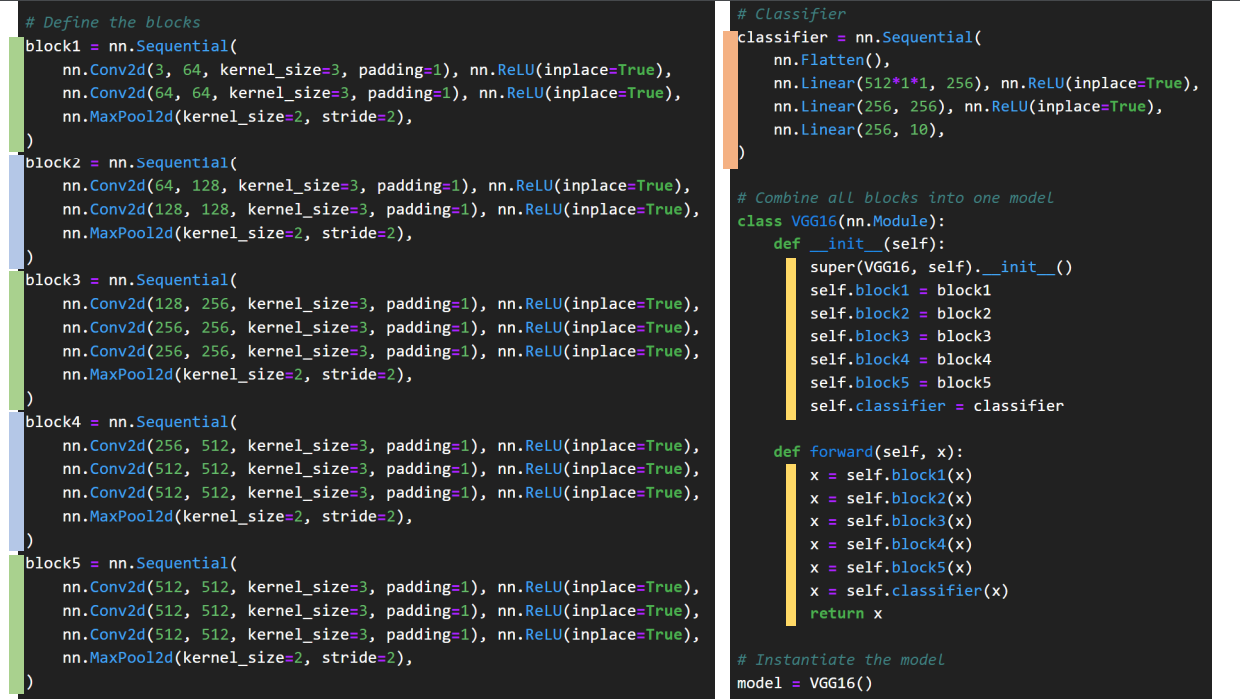Select the 'class VGG16(nn.Module):' line
The image size is (1240, 699).
tap(841, 221)
